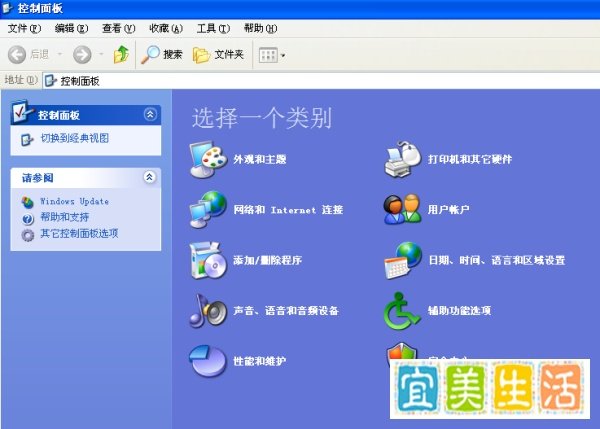Open the 查看(V) menu
The height and width of the screenshot is (429, 600).
(119, 28)
